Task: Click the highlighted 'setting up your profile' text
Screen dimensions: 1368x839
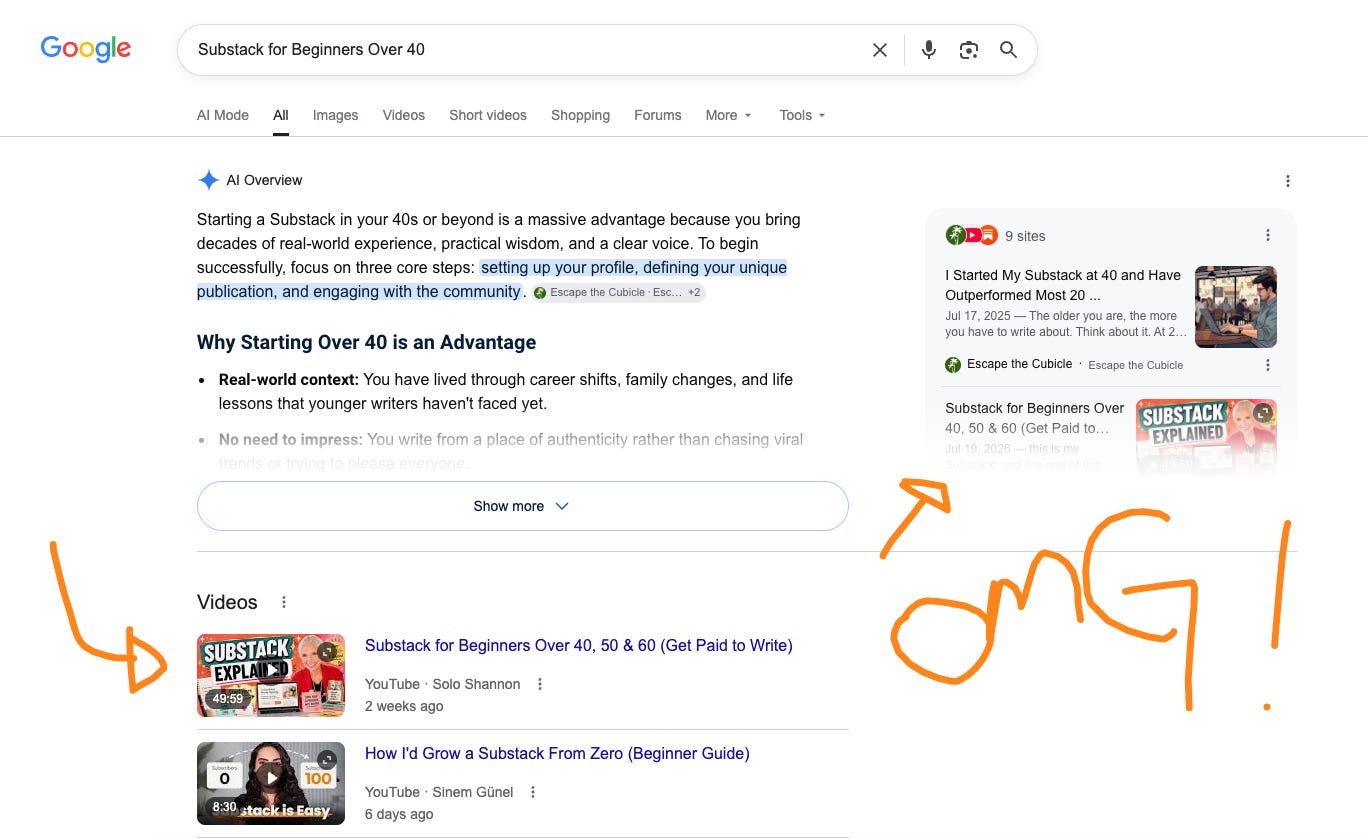Action: pyautogui.click(x=492, y=280)
